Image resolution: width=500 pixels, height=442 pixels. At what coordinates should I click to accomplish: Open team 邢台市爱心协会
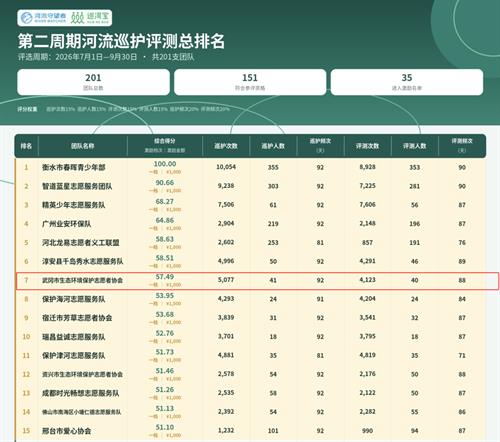pos(67,431)
